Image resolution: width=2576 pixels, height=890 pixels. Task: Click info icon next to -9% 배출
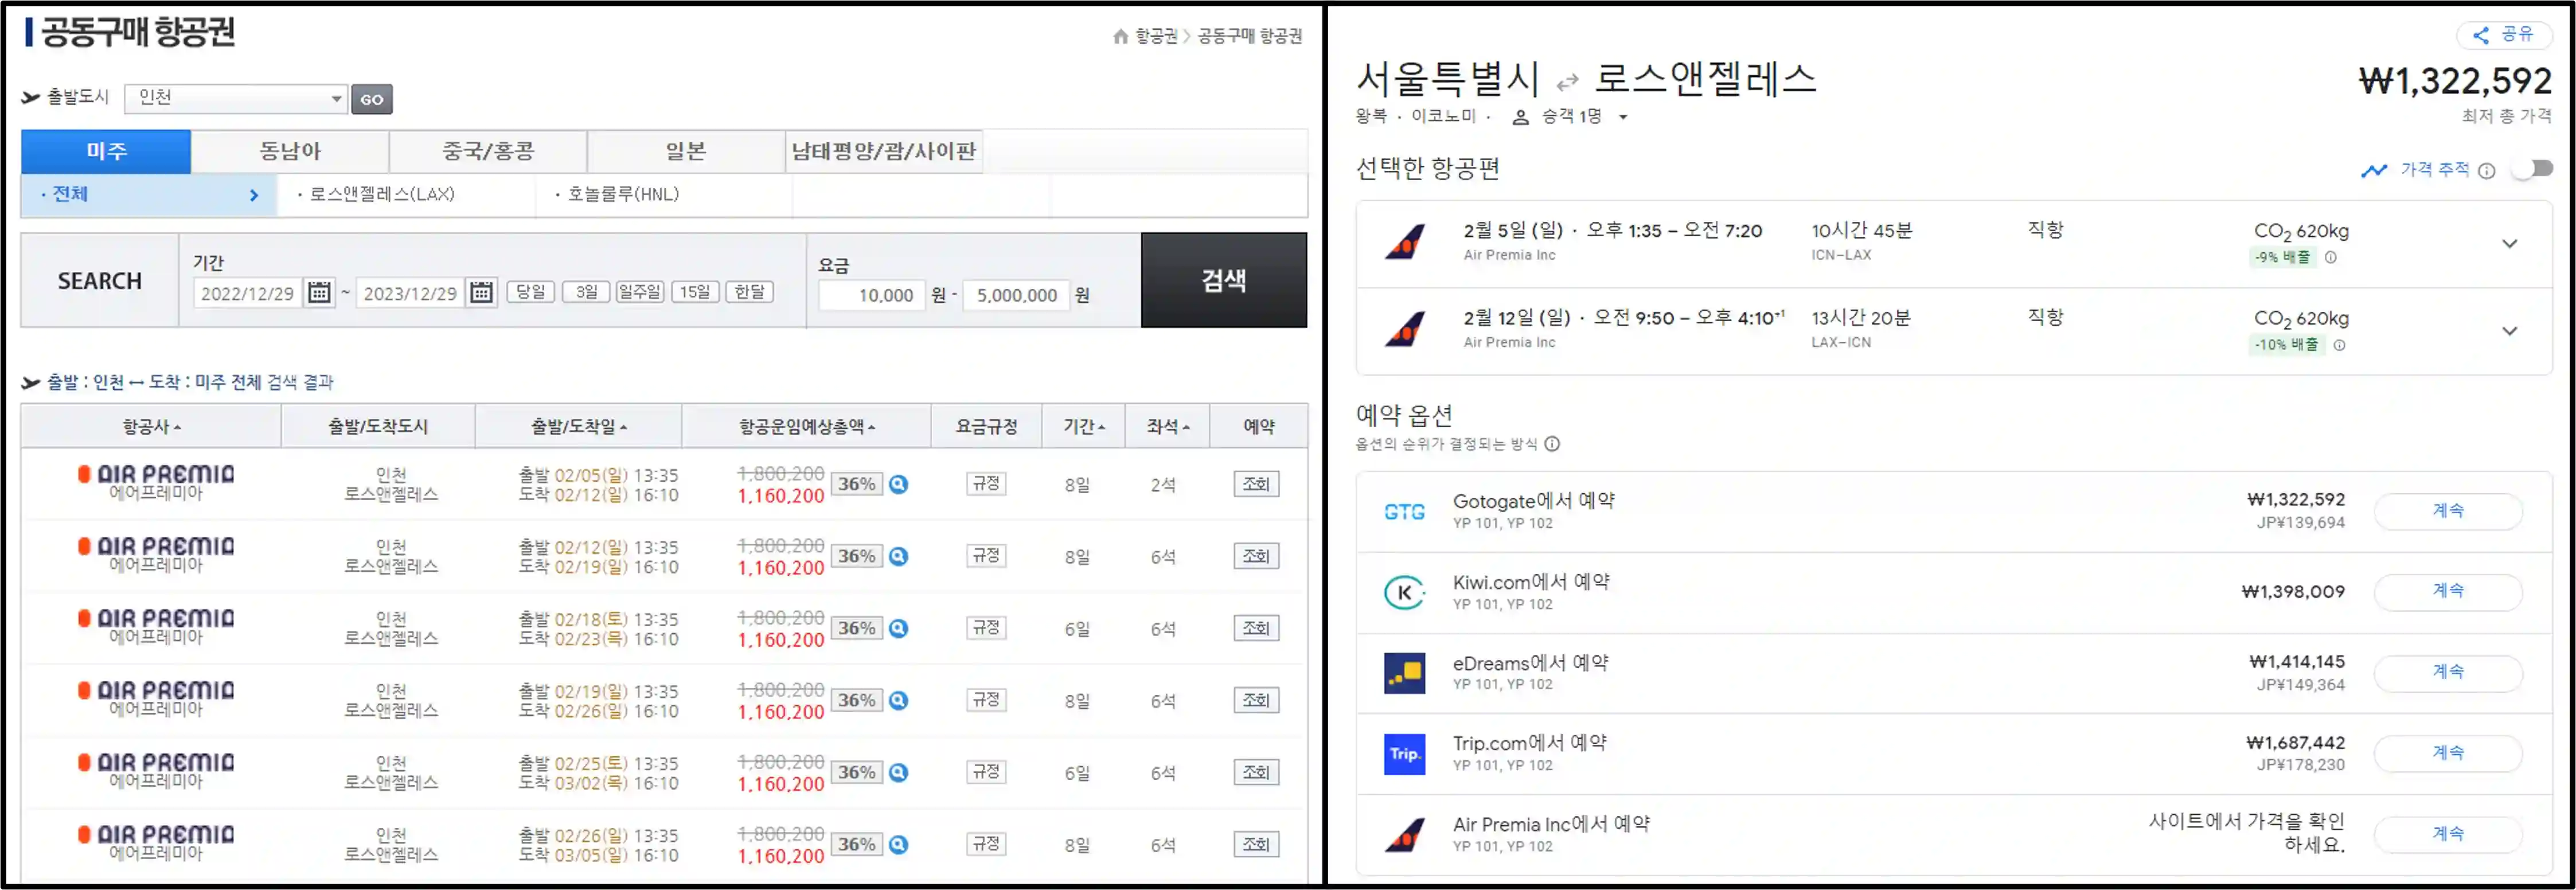[2331, 257]
